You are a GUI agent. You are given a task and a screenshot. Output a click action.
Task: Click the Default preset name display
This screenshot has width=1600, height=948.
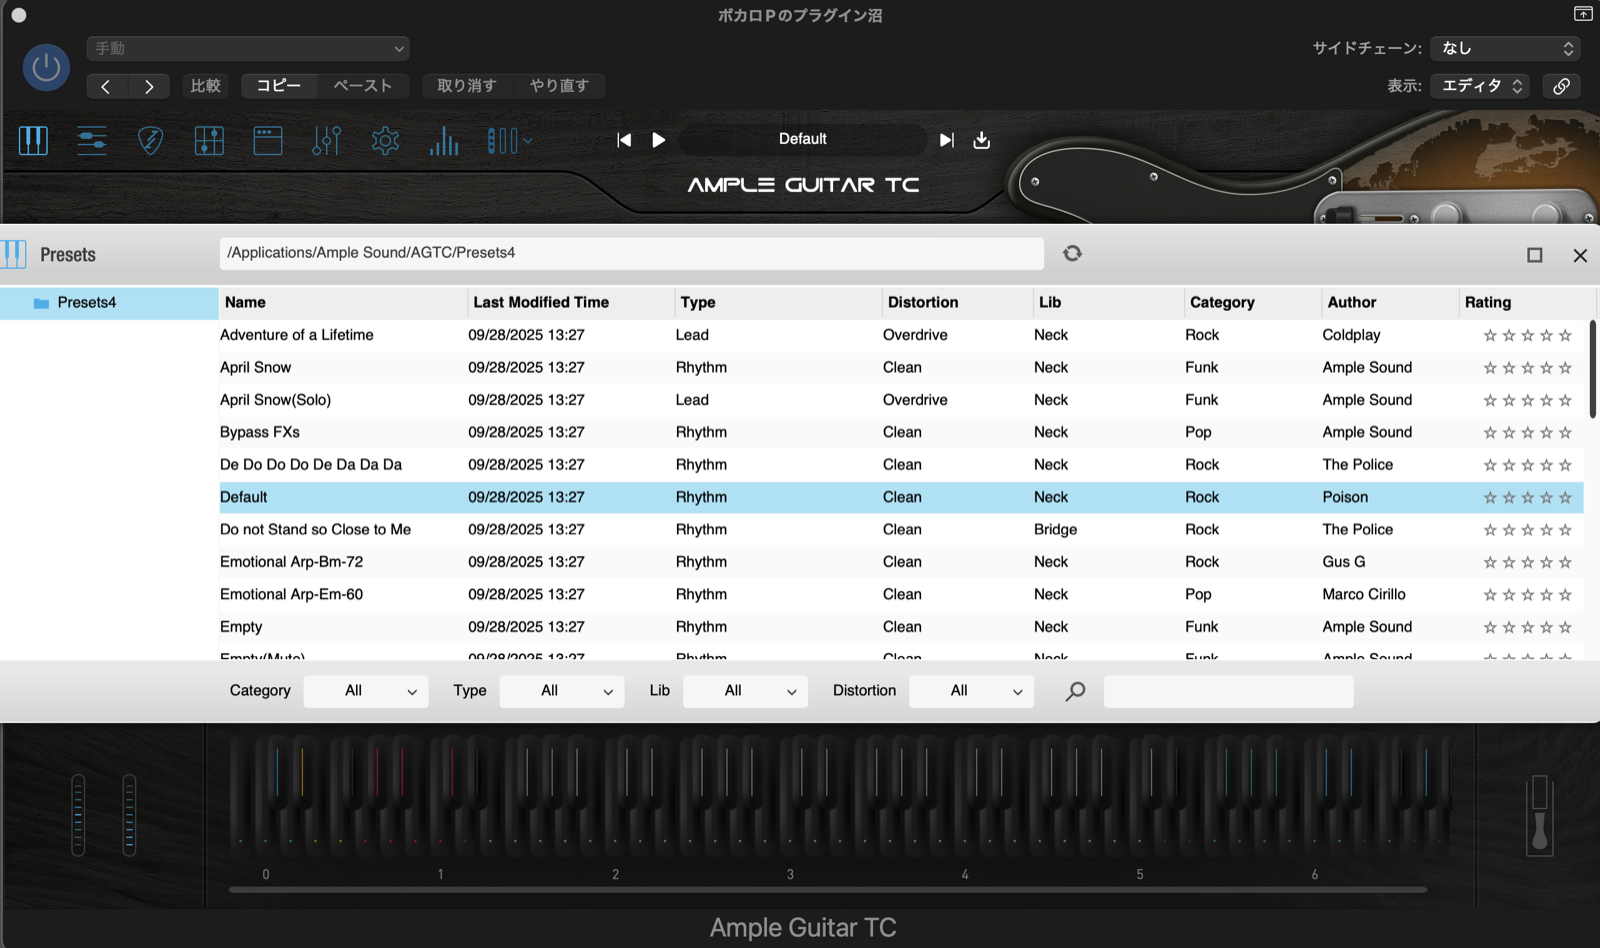pos(803,139)
